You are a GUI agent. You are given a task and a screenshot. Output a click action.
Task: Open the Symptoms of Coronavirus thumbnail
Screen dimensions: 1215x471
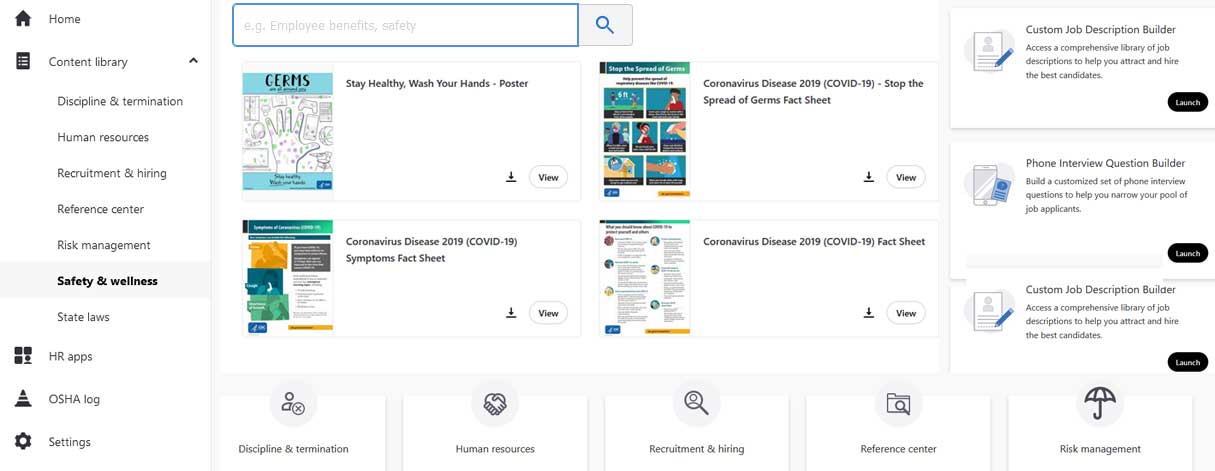[288, 277]
